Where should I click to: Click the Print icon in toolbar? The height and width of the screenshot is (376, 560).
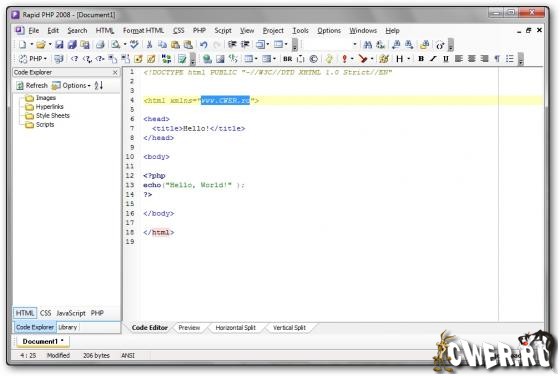(x=100, y=45)
